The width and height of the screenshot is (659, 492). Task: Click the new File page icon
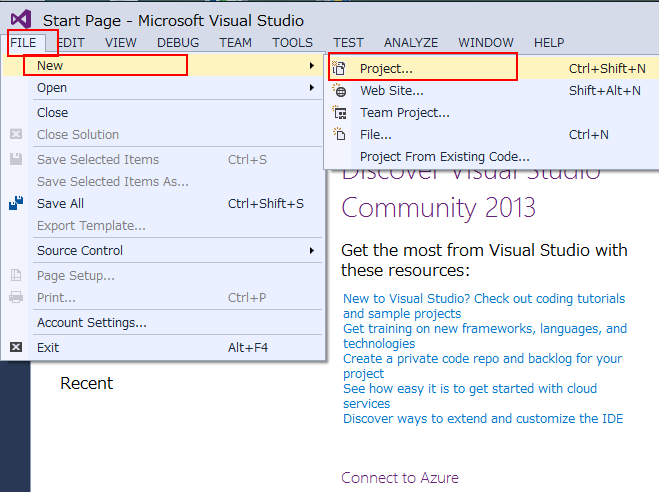pyautogui.click(x=339, y=134)
